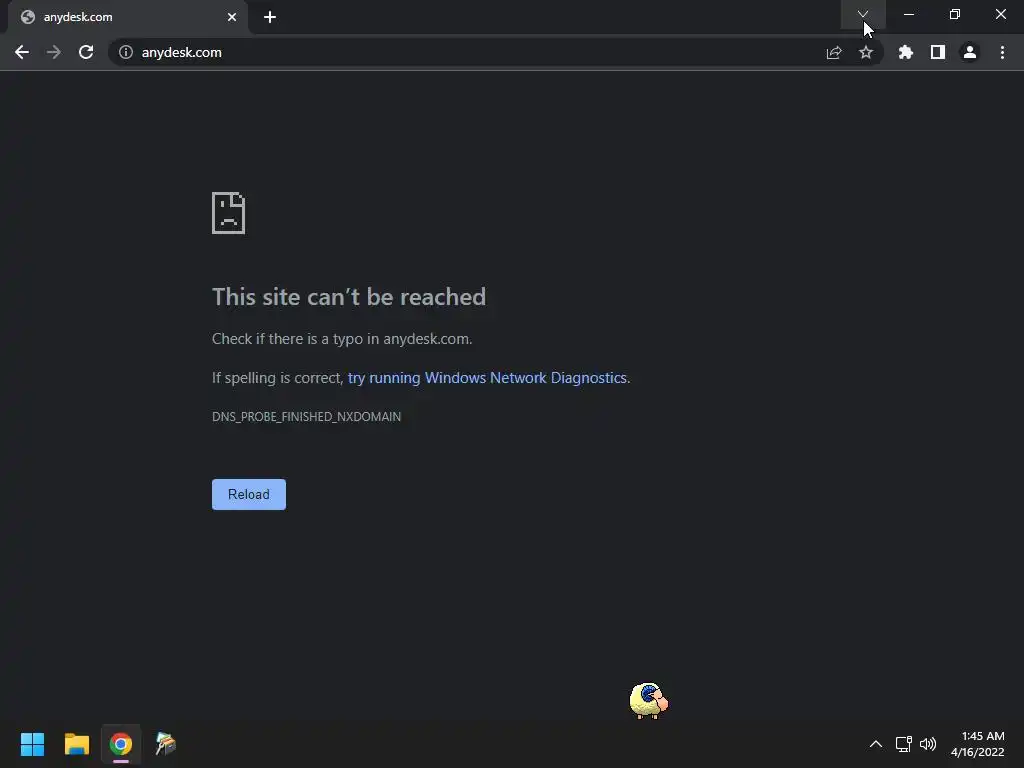Click the 'This site can't be reached' heading

(349, 297)
